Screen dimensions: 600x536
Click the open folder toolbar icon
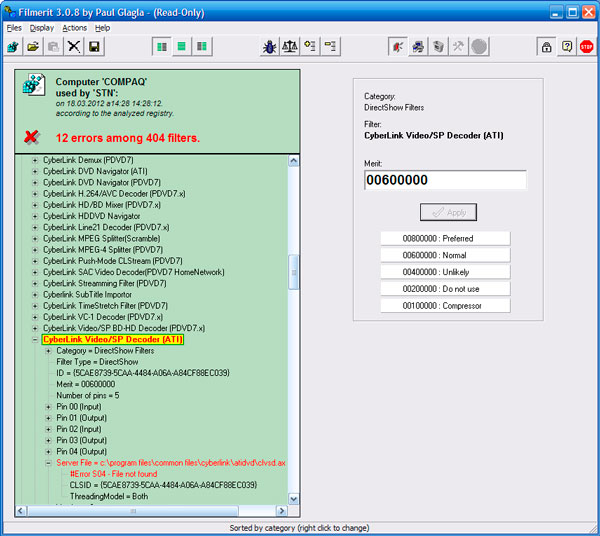point(33,47)
